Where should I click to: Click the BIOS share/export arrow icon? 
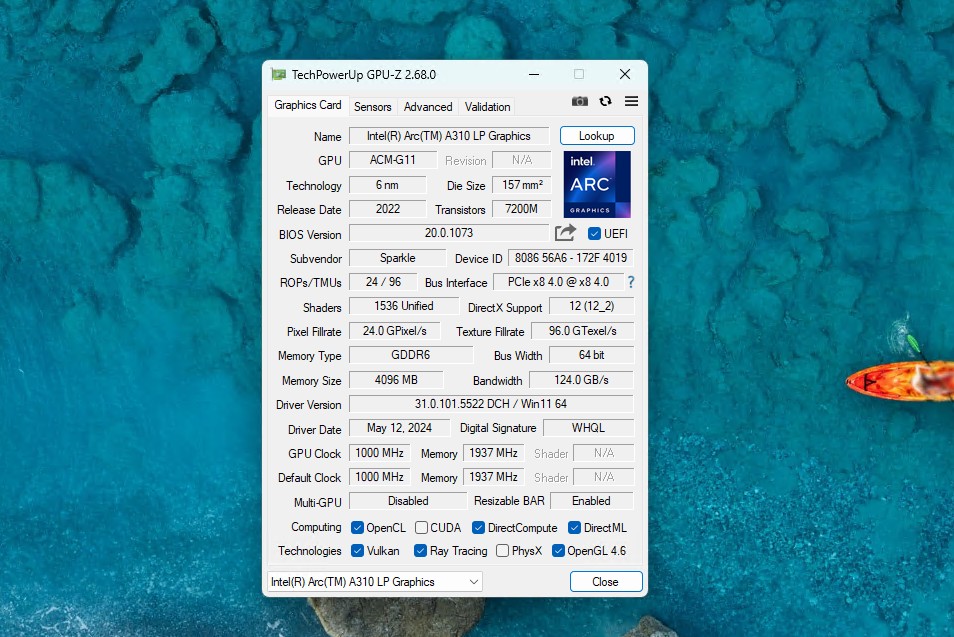click(x=566, y=233)
